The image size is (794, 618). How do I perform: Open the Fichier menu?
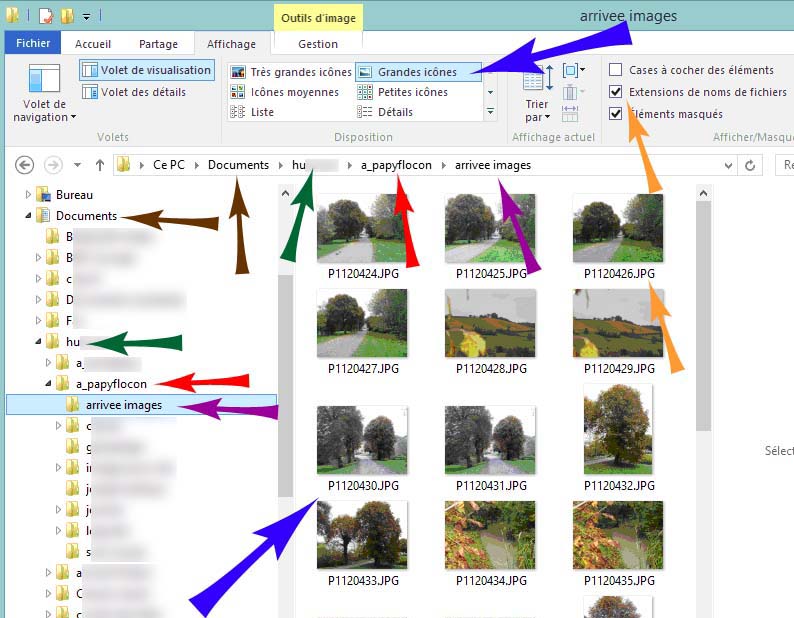tap(33, 43)
